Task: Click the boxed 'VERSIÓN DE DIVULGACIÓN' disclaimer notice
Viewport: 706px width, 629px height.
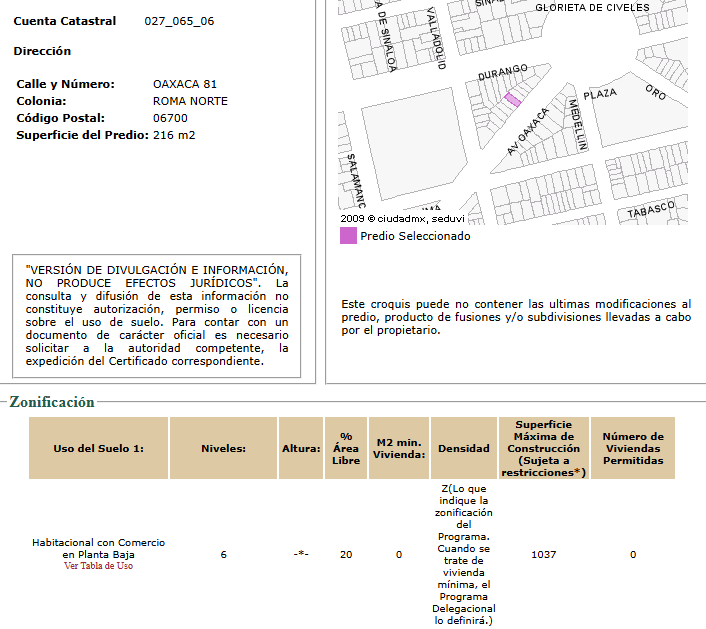Action: click(157, 315)
